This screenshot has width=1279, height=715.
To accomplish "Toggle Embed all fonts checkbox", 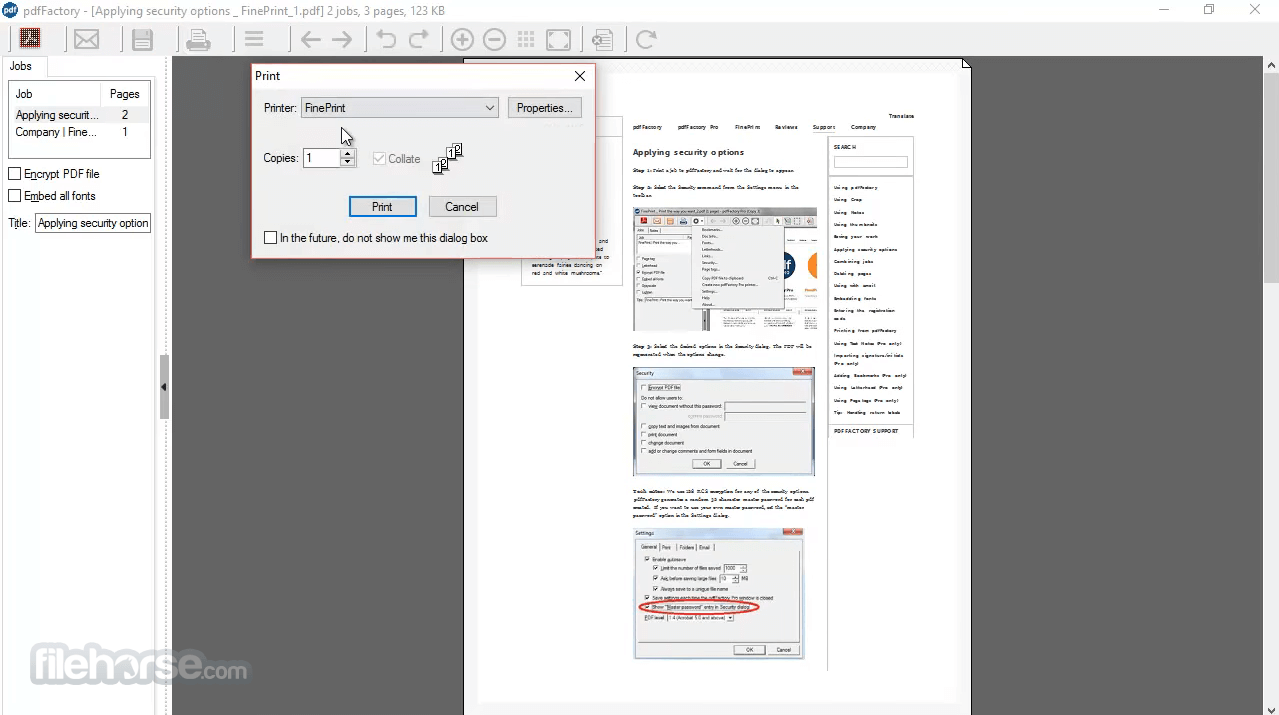I will pos(15,196).
